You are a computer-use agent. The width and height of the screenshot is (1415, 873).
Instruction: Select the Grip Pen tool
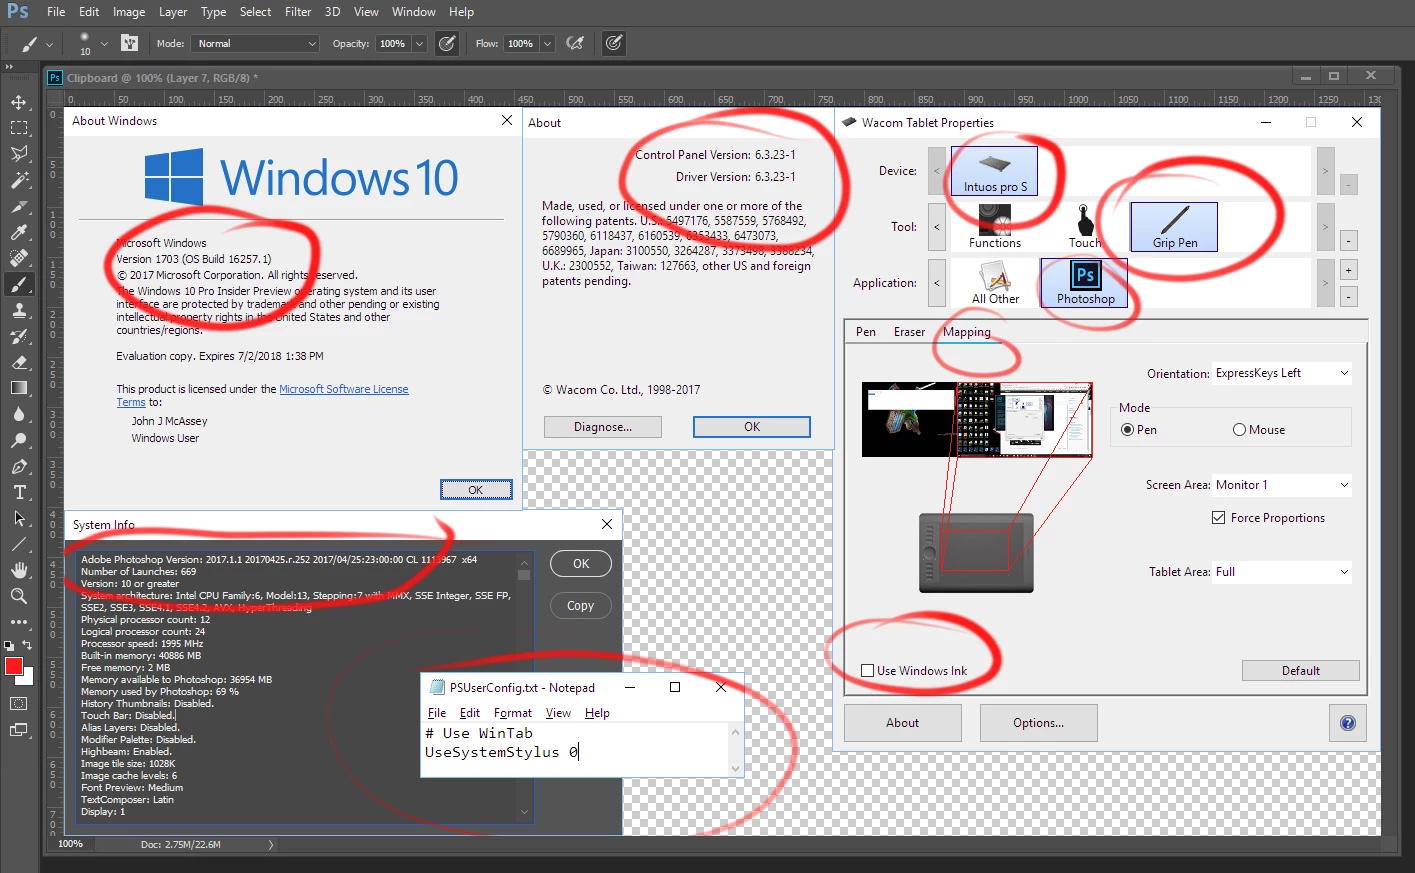click(1174, 227)
